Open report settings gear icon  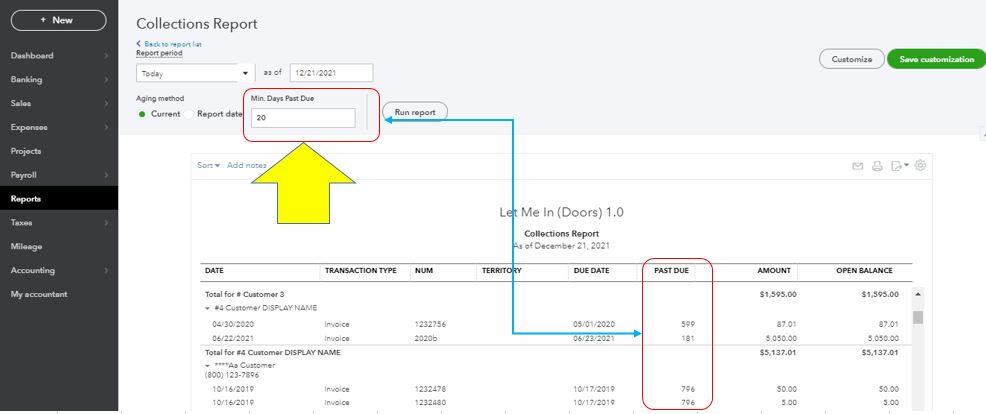coord(920,166)
